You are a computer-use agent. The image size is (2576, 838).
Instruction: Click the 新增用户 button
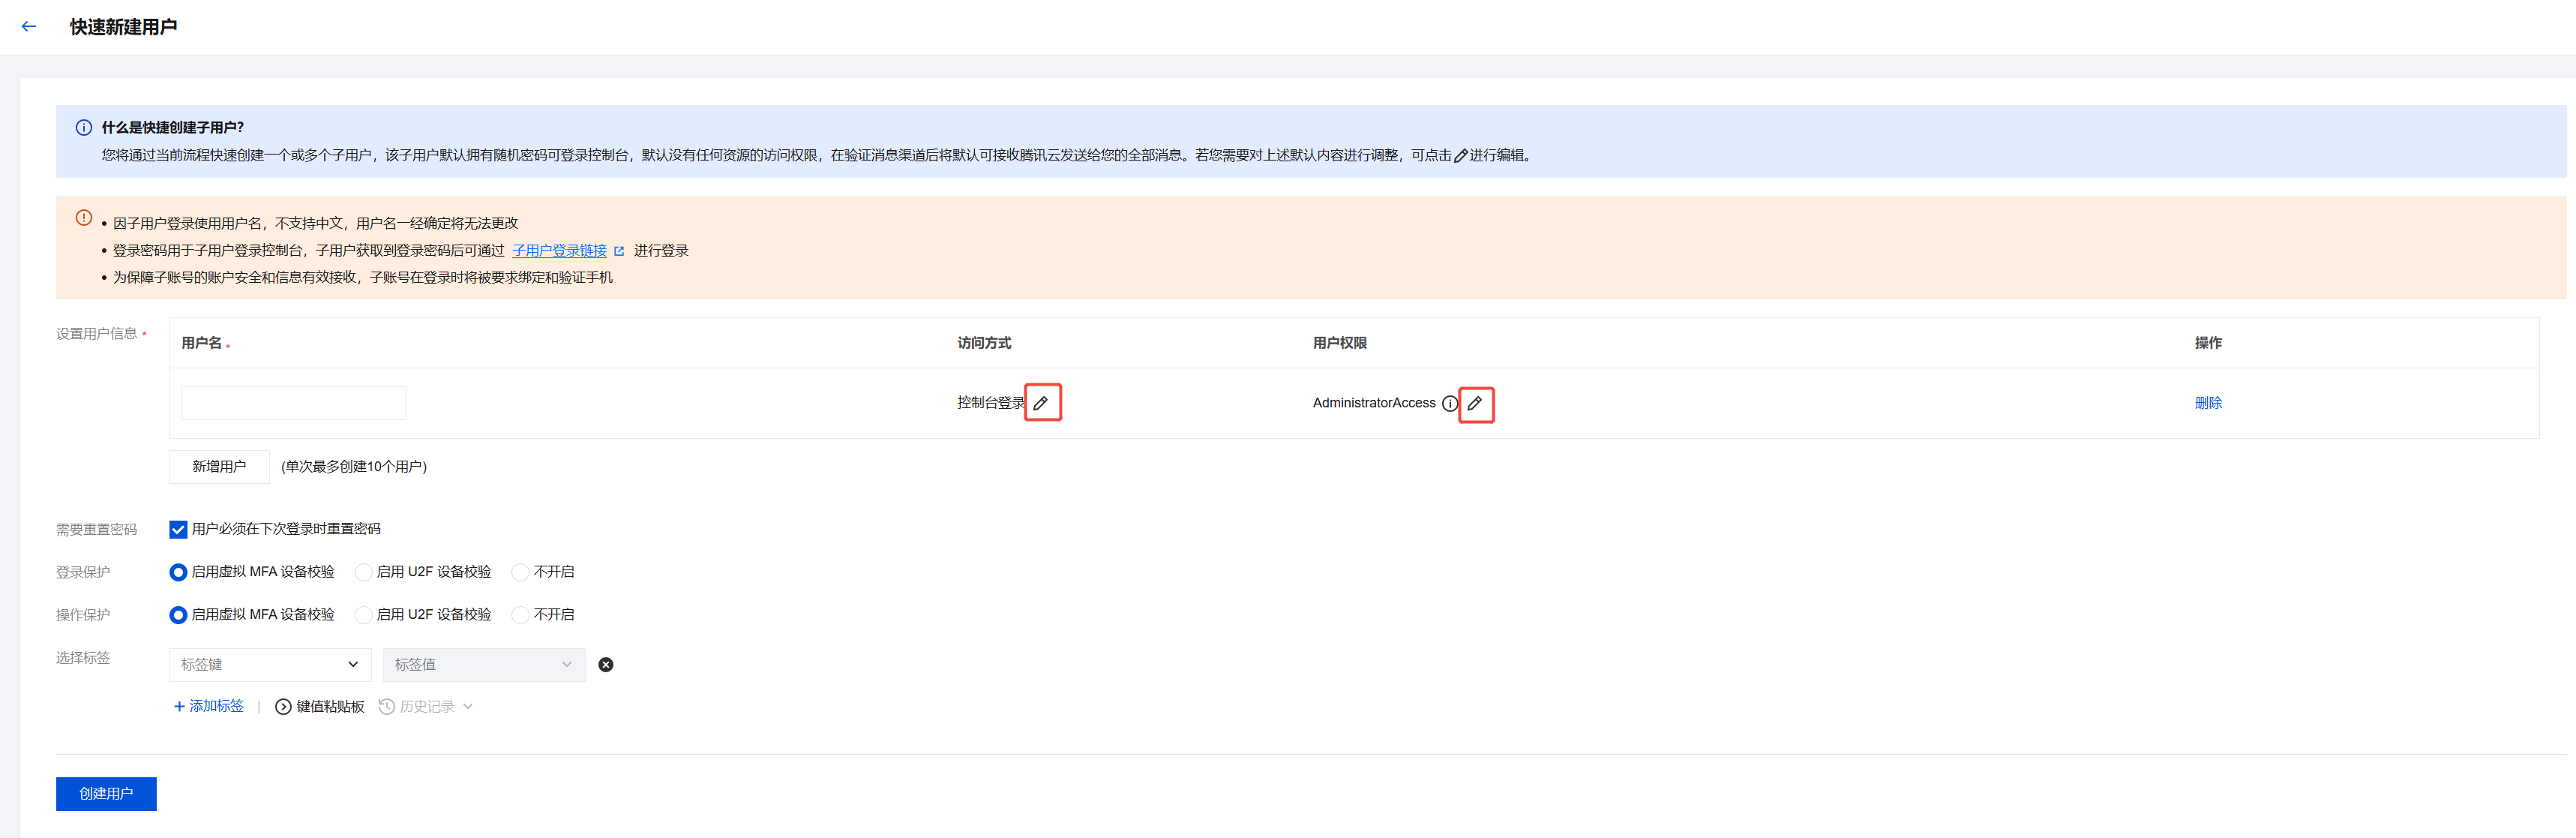pos(219,467)
